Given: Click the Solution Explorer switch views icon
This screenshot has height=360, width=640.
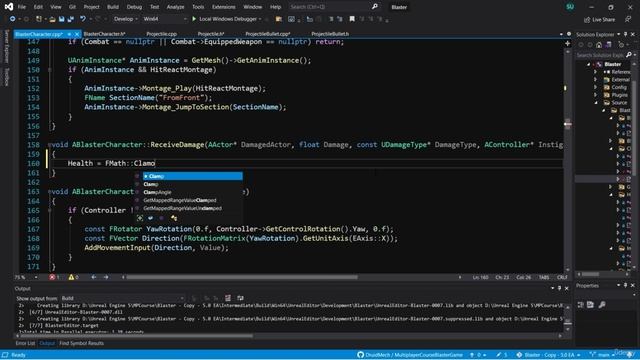Looking at the screenshot, I should pyautogui.click(x=609, y=44).
